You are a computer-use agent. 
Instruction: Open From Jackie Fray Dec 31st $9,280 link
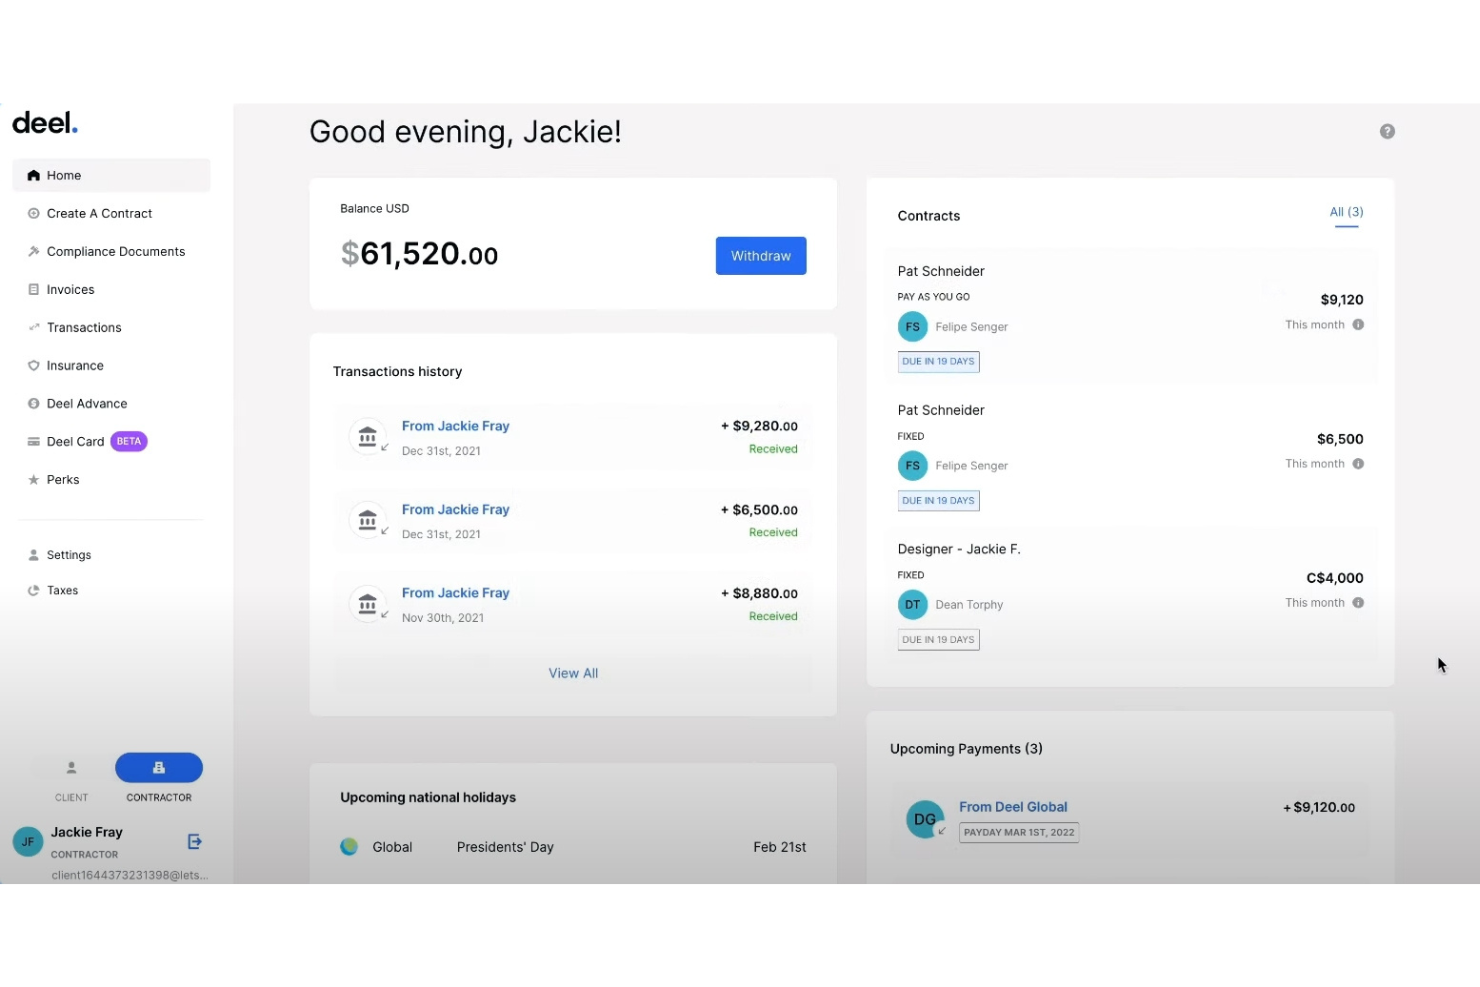[x=455, y=426]
